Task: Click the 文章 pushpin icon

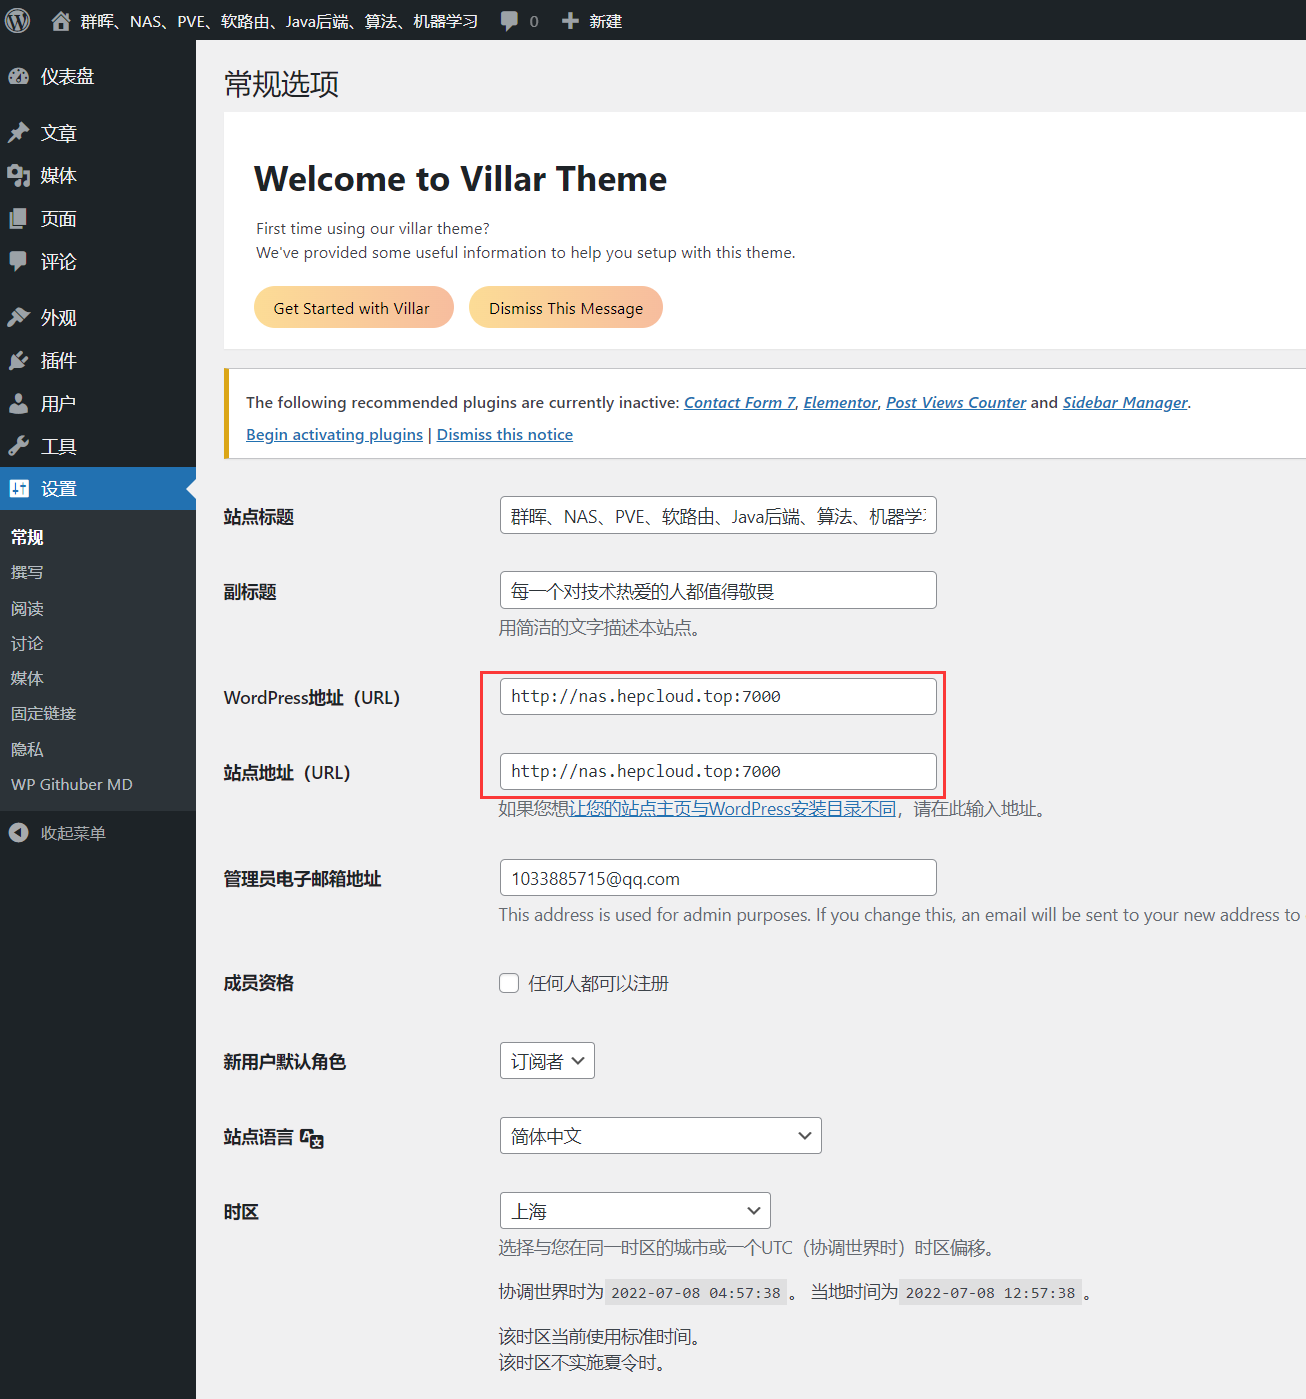Action: tap(19, 133)
